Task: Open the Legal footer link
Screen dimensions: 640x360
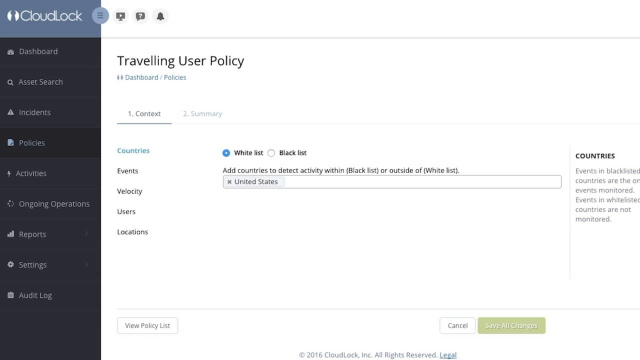Action: (448, 355)
